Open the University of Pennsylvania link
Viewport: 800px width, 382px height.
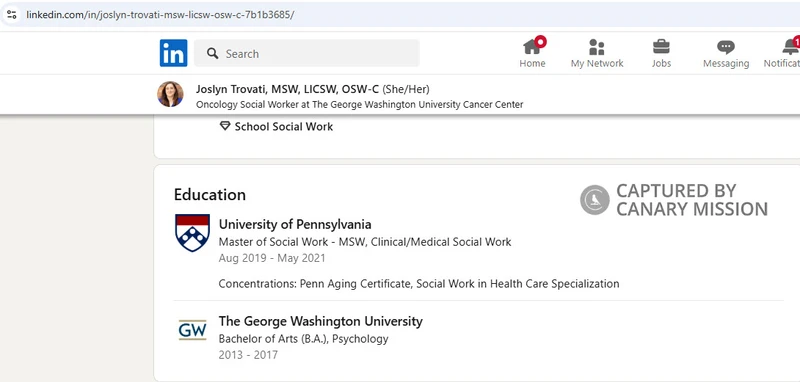coord(295,224)
